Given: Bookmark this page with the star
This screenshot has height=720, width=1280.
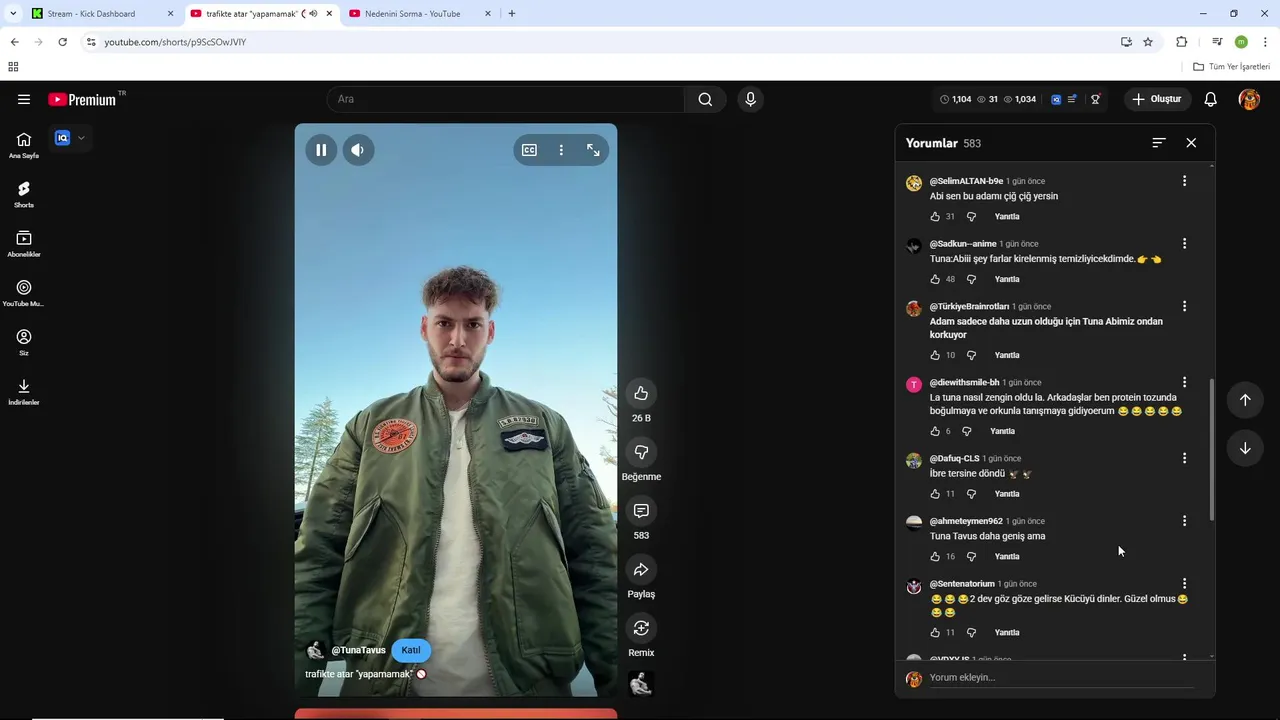Looking at the screenshot, I should click(x=1148, y=42).
